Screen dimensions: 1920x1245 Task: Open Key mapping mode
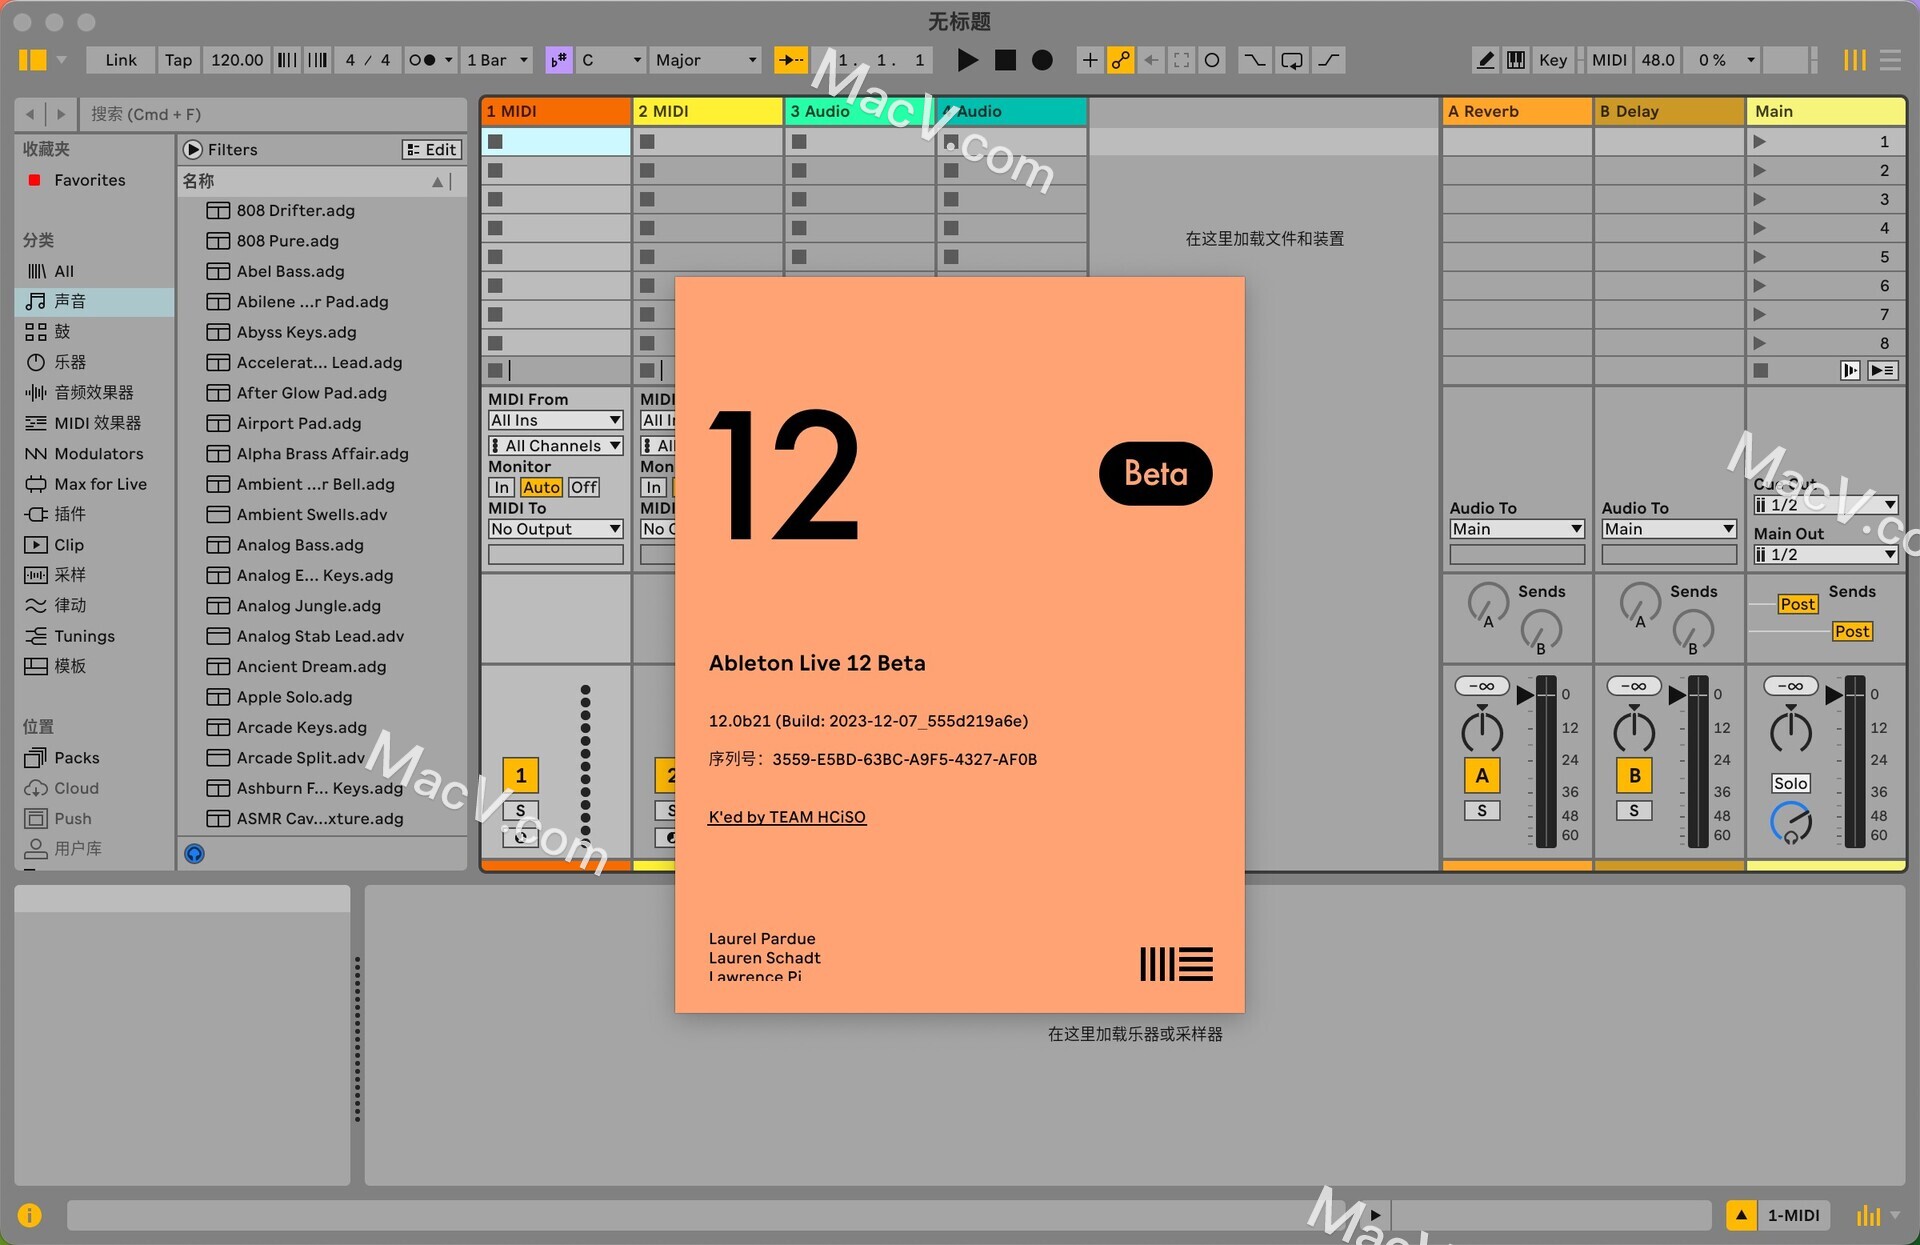1553,60
